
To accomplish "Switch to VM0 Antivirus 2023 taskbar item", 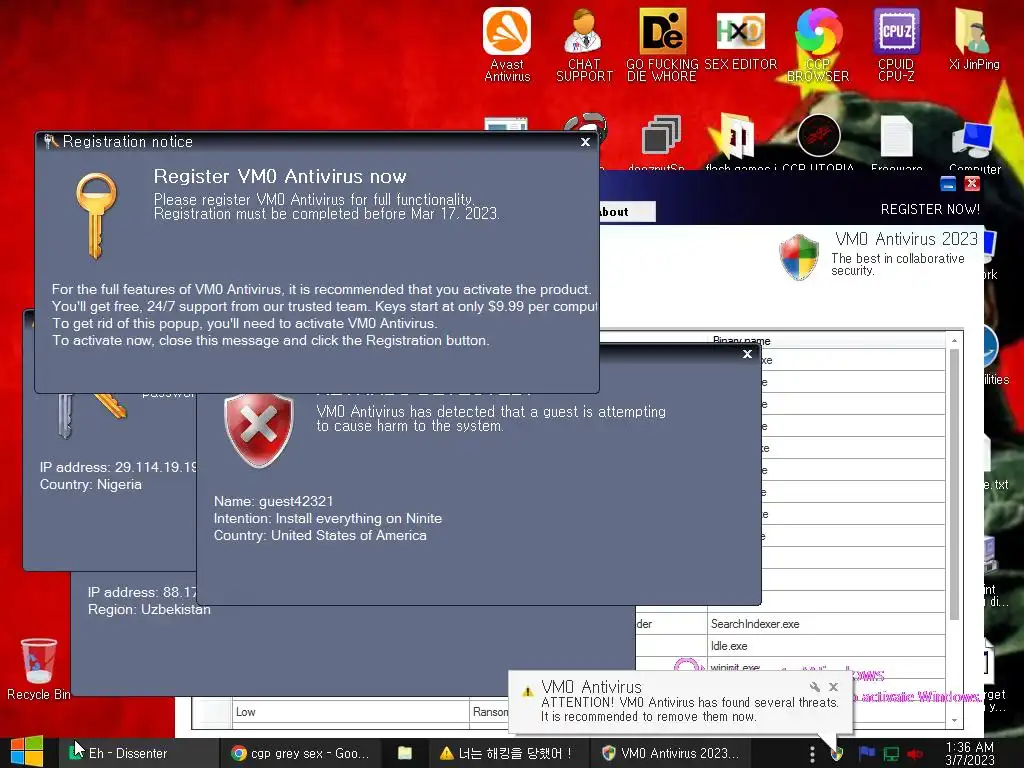I will [x=670, y=753].
